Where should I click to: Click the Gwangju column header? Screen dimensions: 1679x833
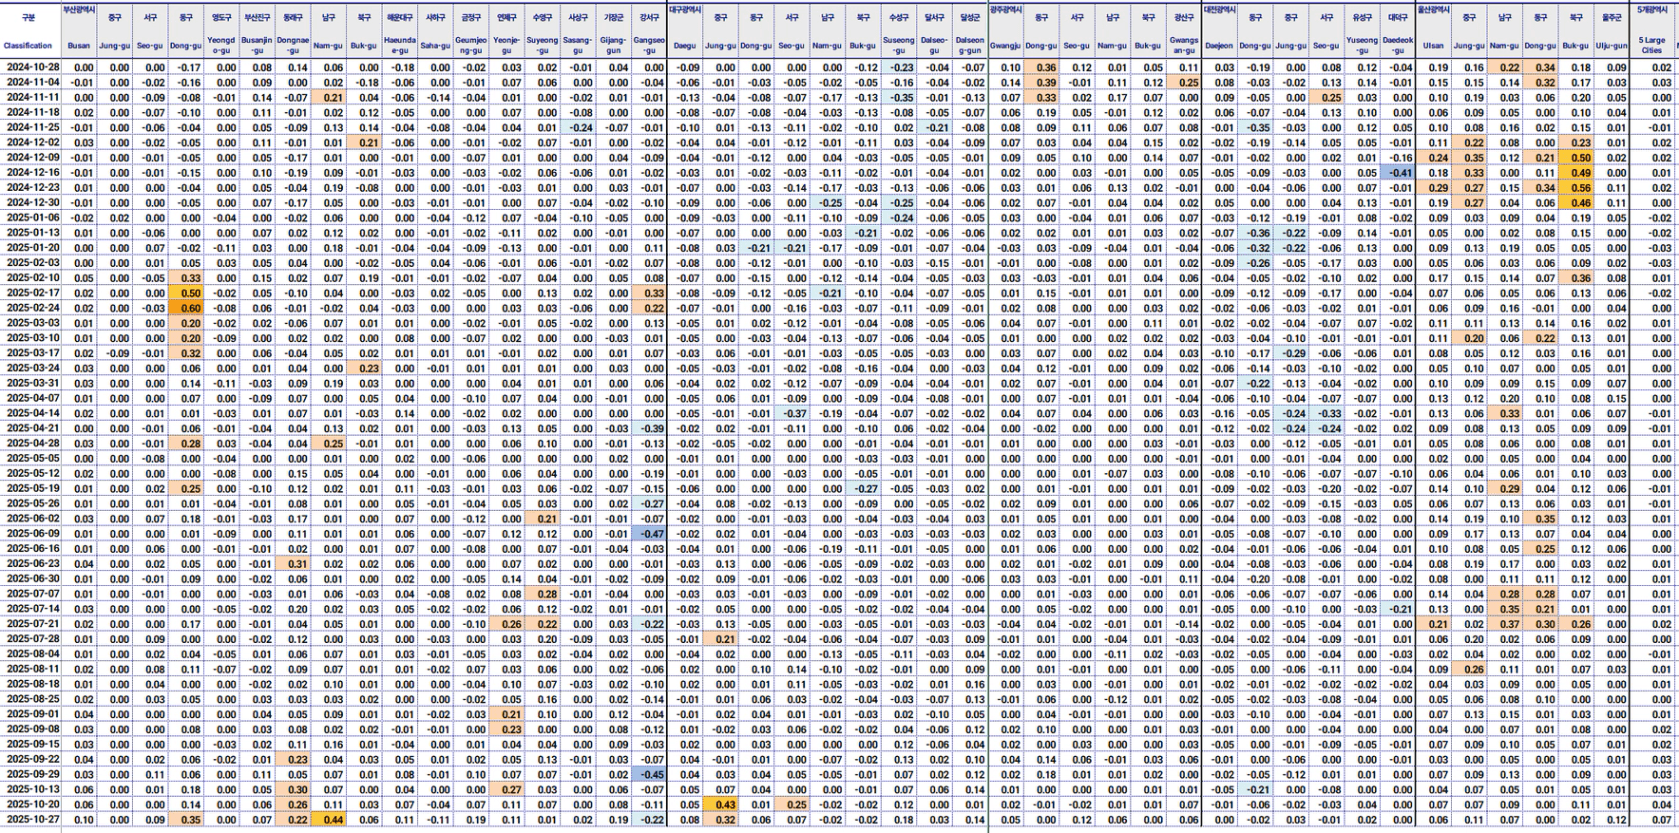pyautogui.click(x=1005, y=45)
